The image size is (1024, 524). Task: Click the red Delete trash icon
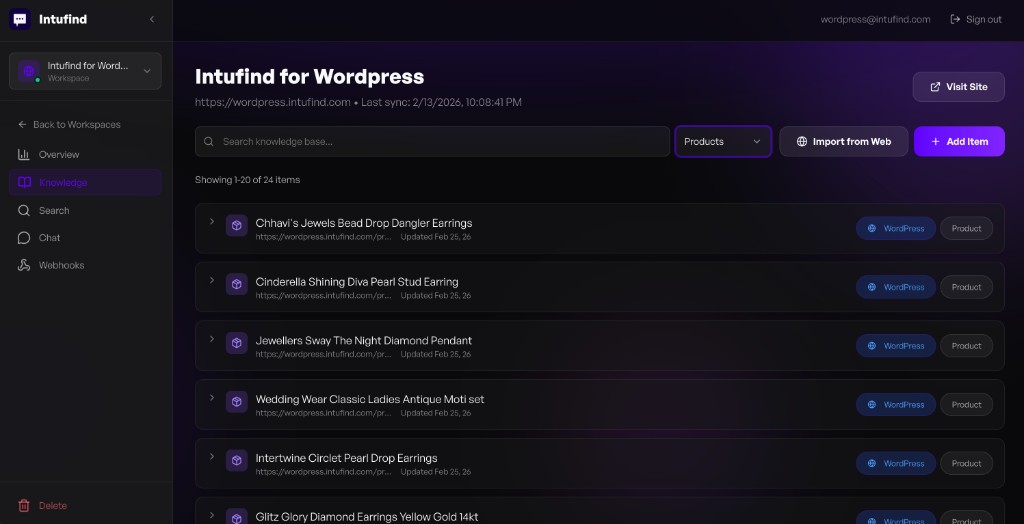click(24, 506)
